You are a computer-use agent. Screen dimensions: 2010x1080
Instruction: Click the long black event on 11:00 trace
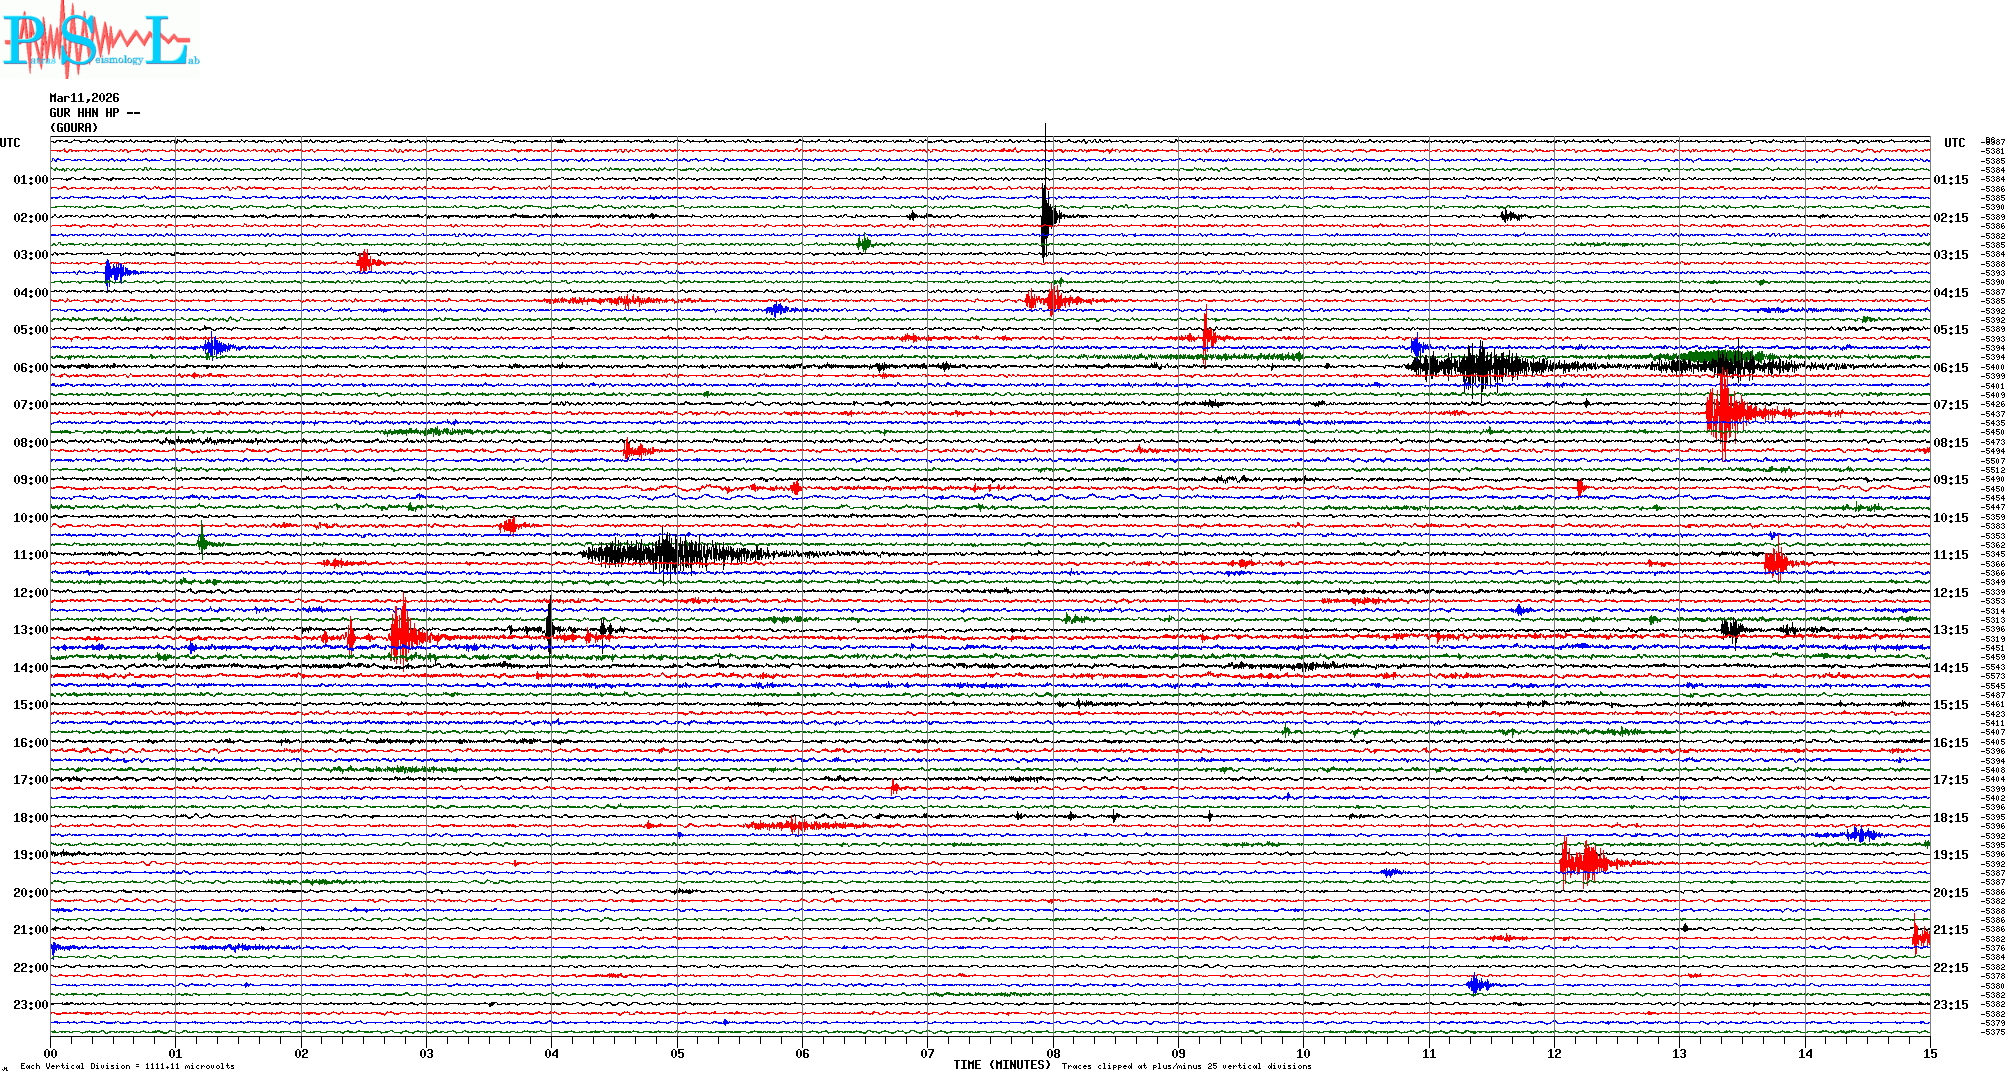click(670, 553)
